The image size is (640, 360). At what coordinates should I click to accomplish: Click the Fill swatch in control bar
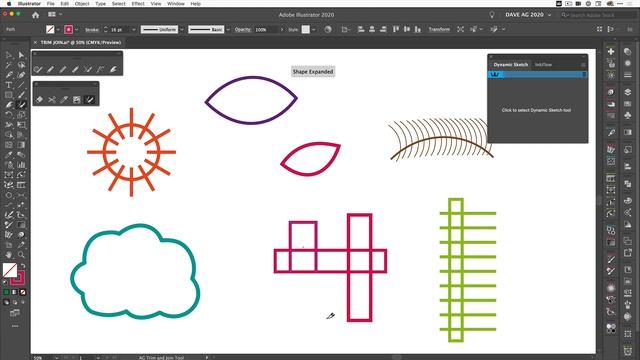(50, 29)
